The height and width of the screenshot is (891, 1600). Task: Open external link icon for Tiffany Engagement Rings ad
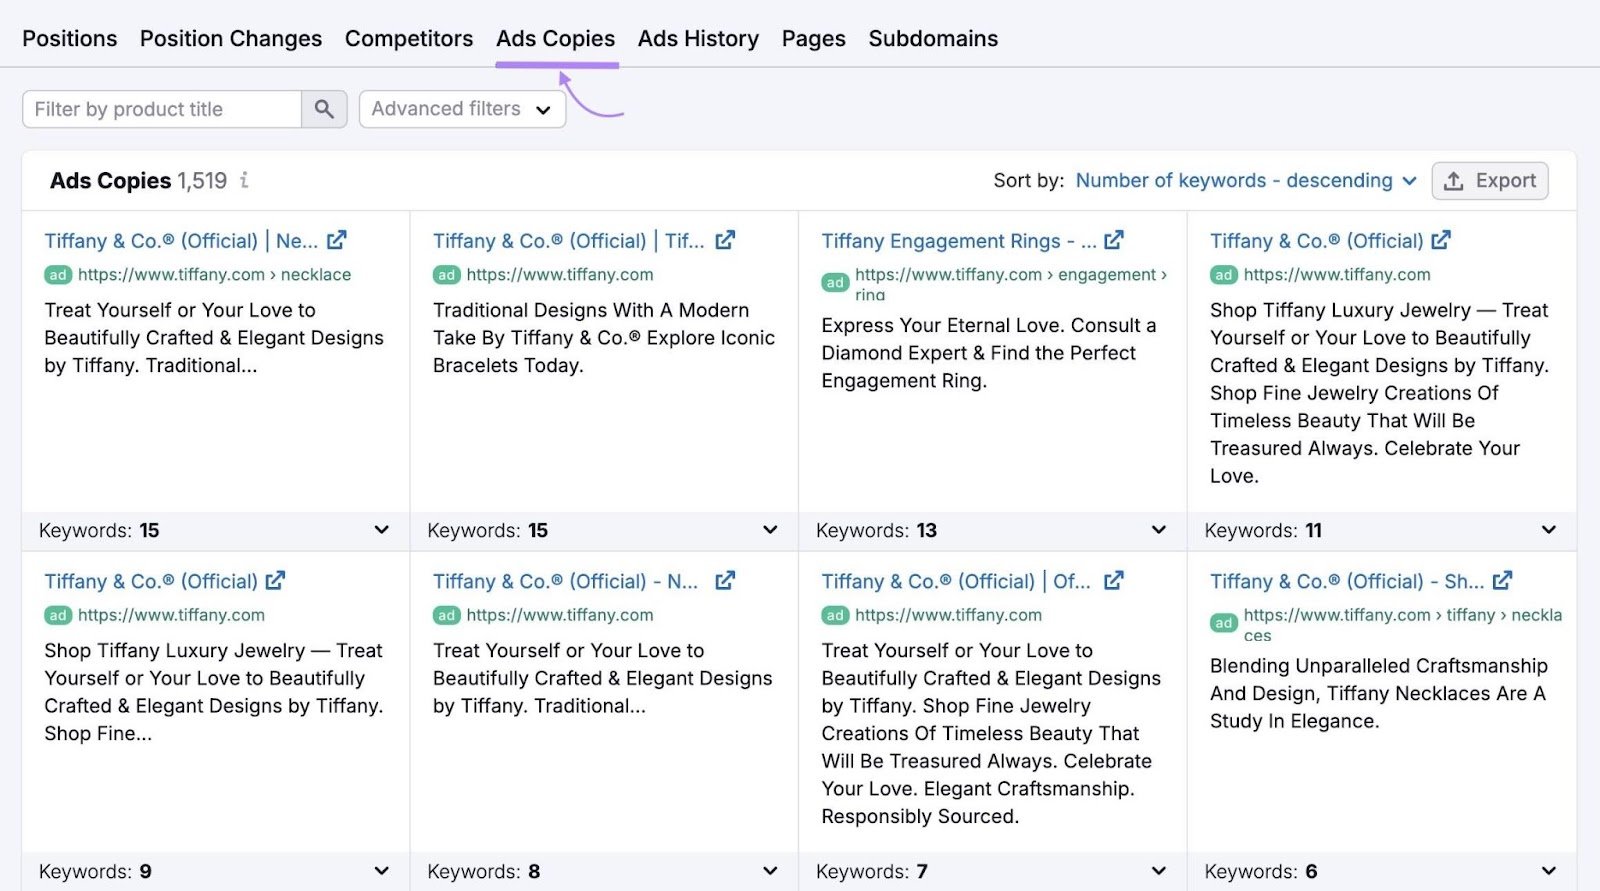(1114, 240)
